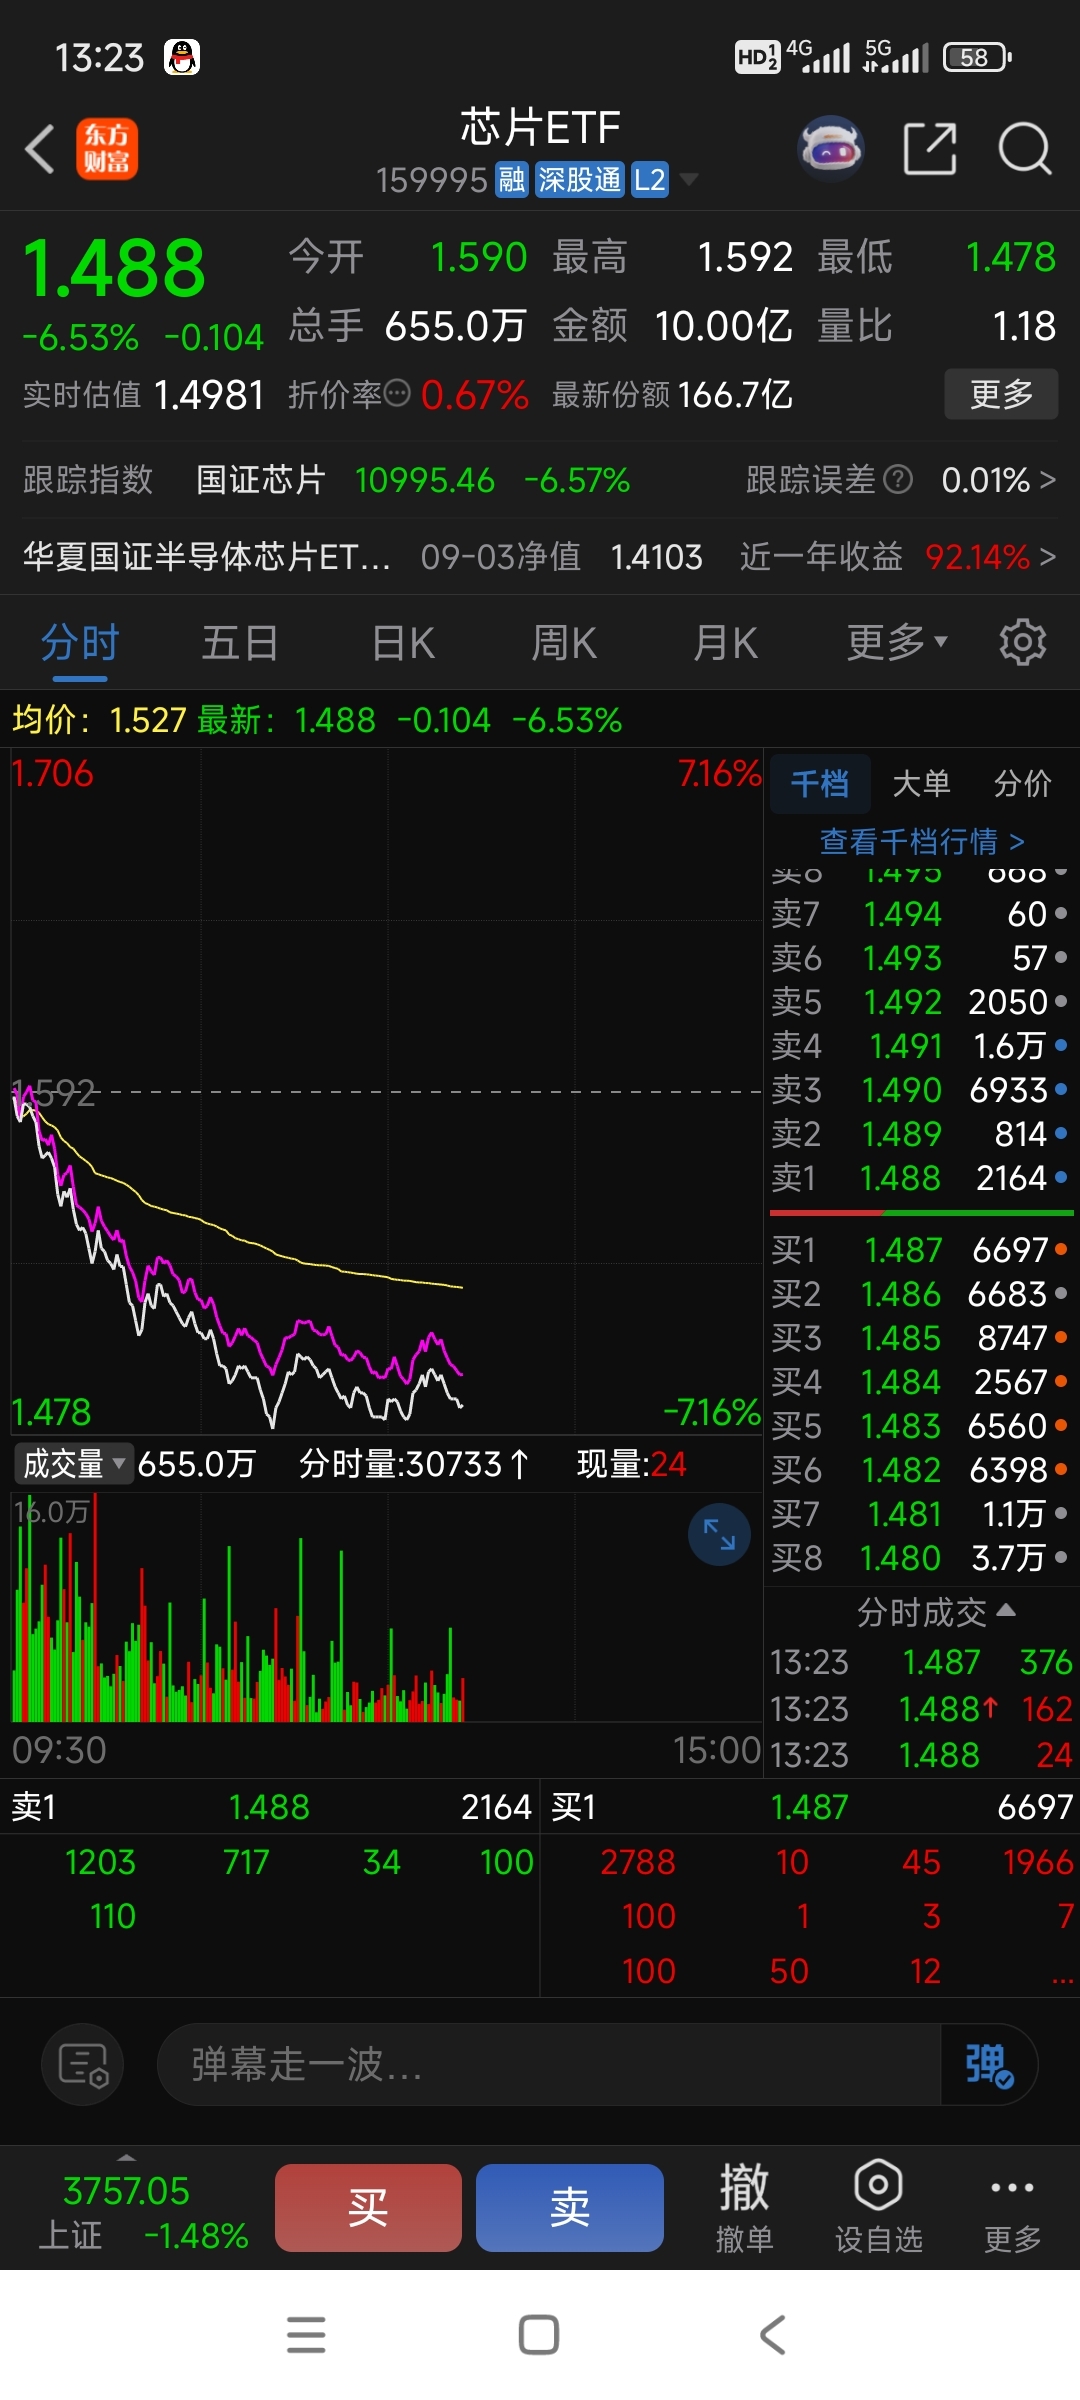
Task: Select the 买3 1.485 order row
Action: click(920, 1338)
